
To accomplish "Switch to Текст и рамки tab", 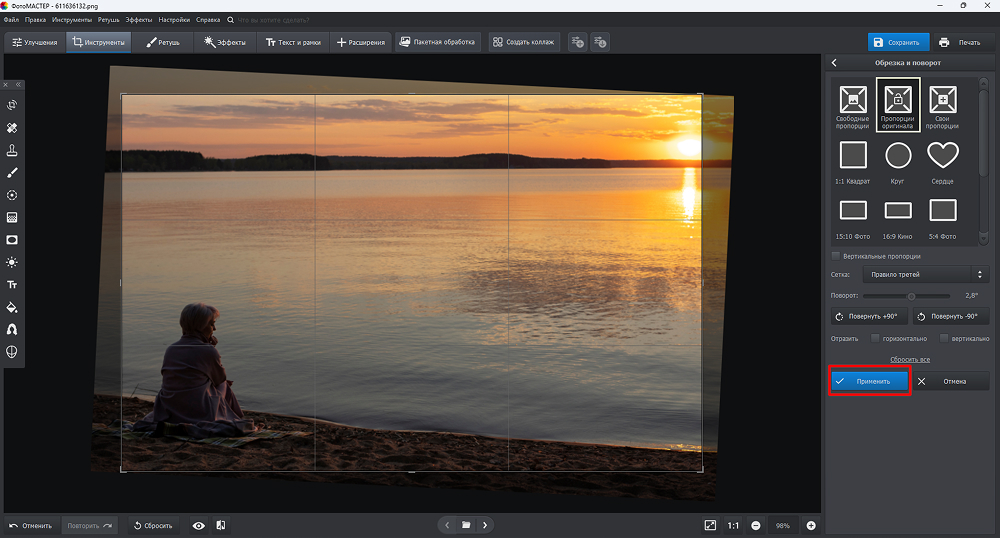I will click(x=293, y=42).
